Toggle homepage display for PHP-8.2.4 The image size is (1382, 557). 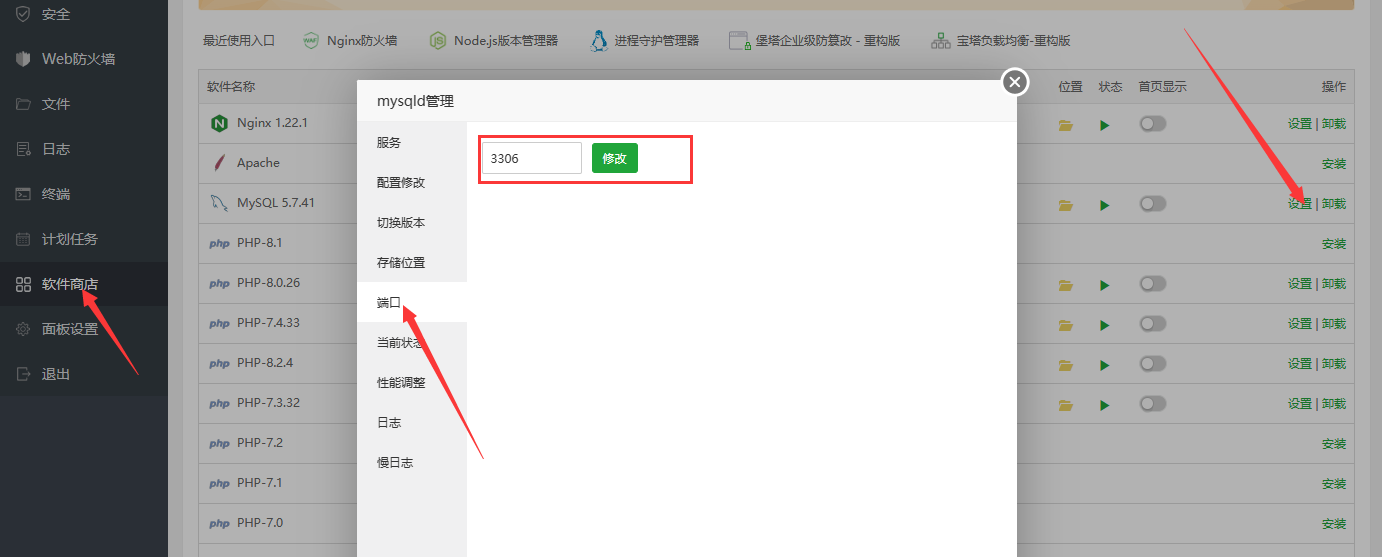coord(1153,363)
